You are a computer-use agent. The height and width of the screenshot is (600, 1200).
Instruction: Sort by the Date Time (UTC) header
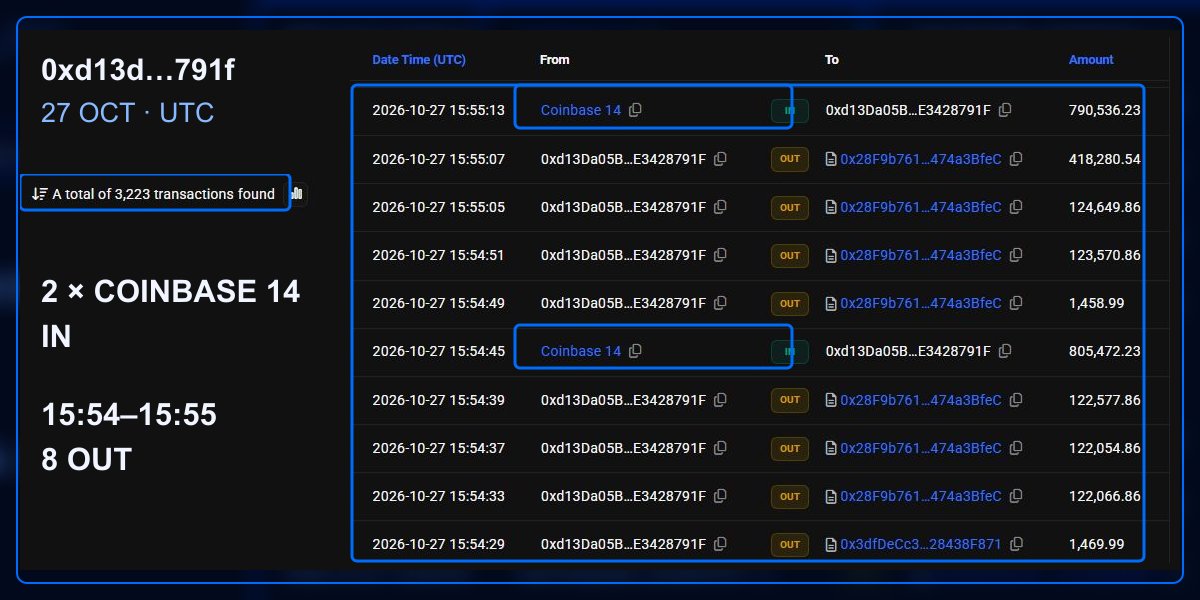click(418, 60)
